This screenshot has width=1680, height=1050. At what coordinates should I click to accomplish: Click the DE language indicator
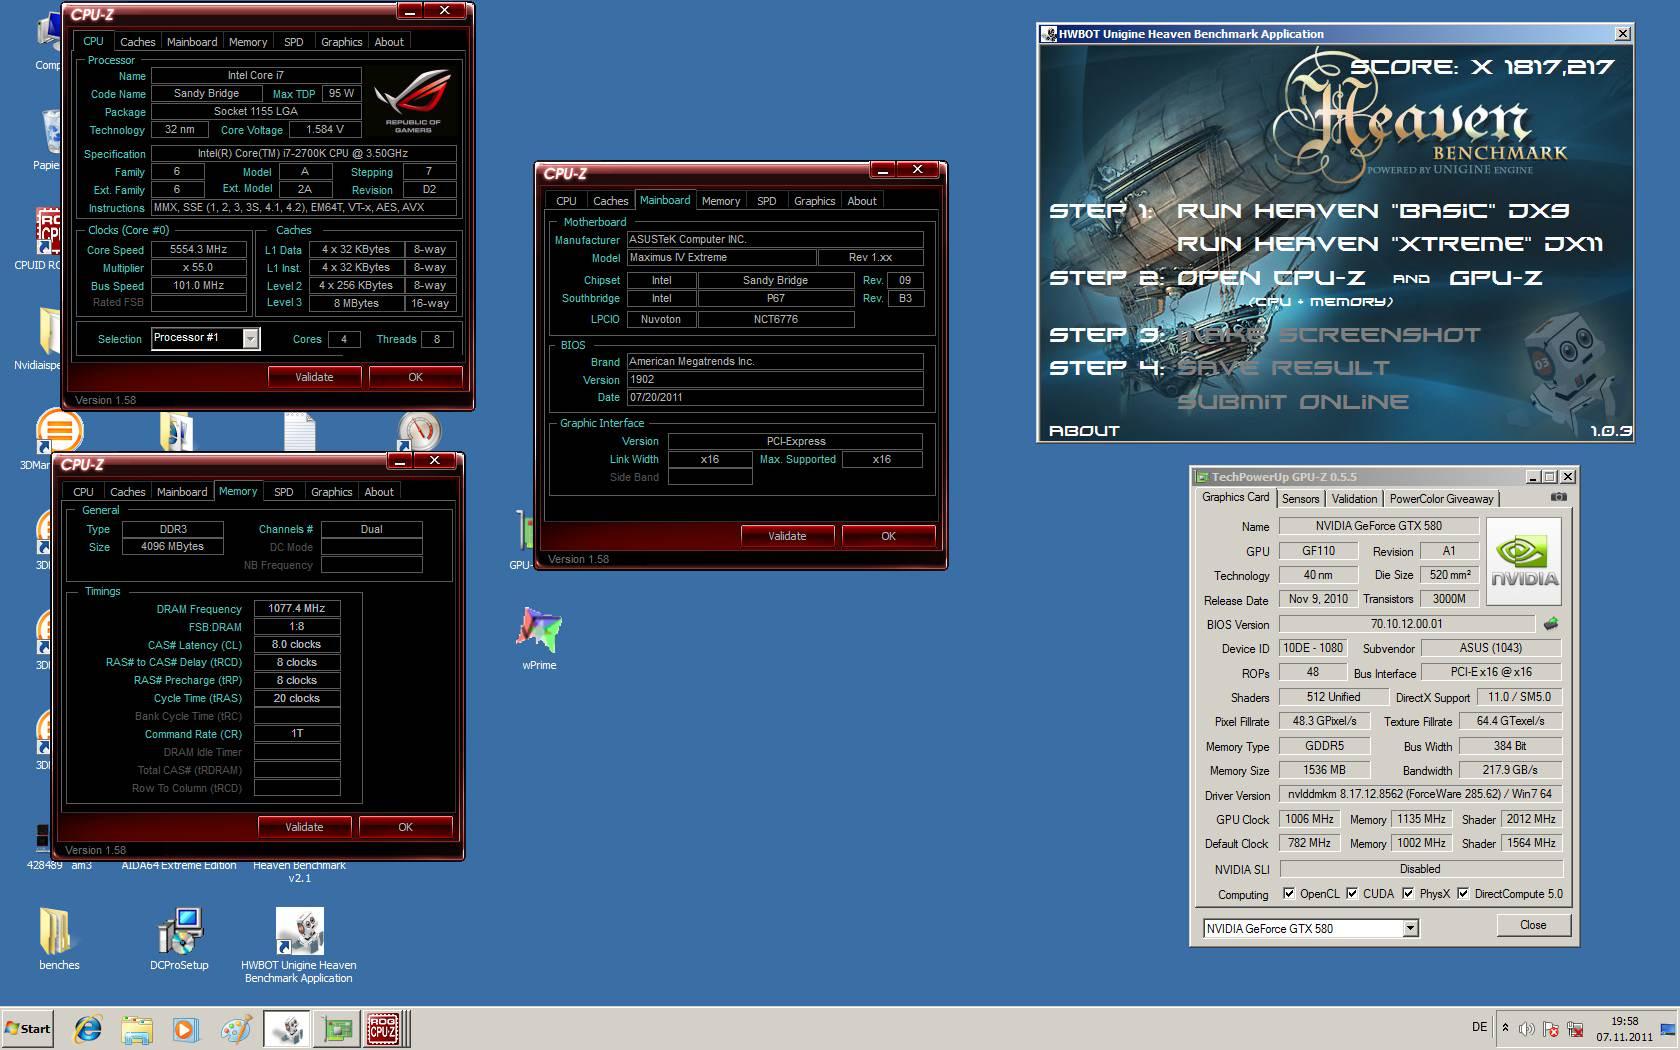pos(1479,1027)
